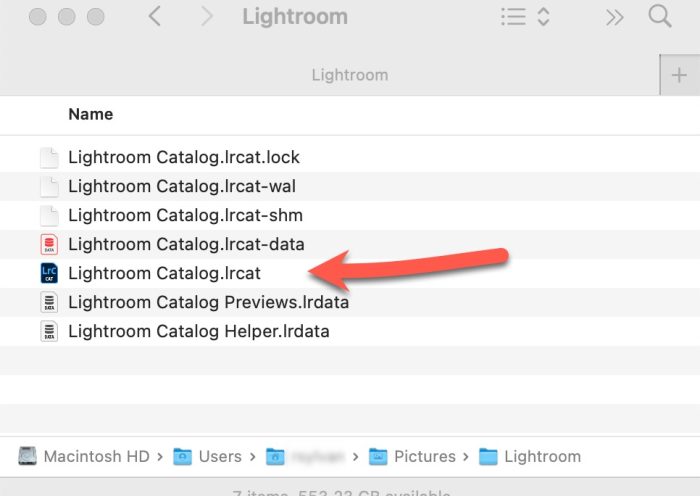Click the Finder search magnifier icon
Viewport: 700px width, 496px height.
point(660,17)
